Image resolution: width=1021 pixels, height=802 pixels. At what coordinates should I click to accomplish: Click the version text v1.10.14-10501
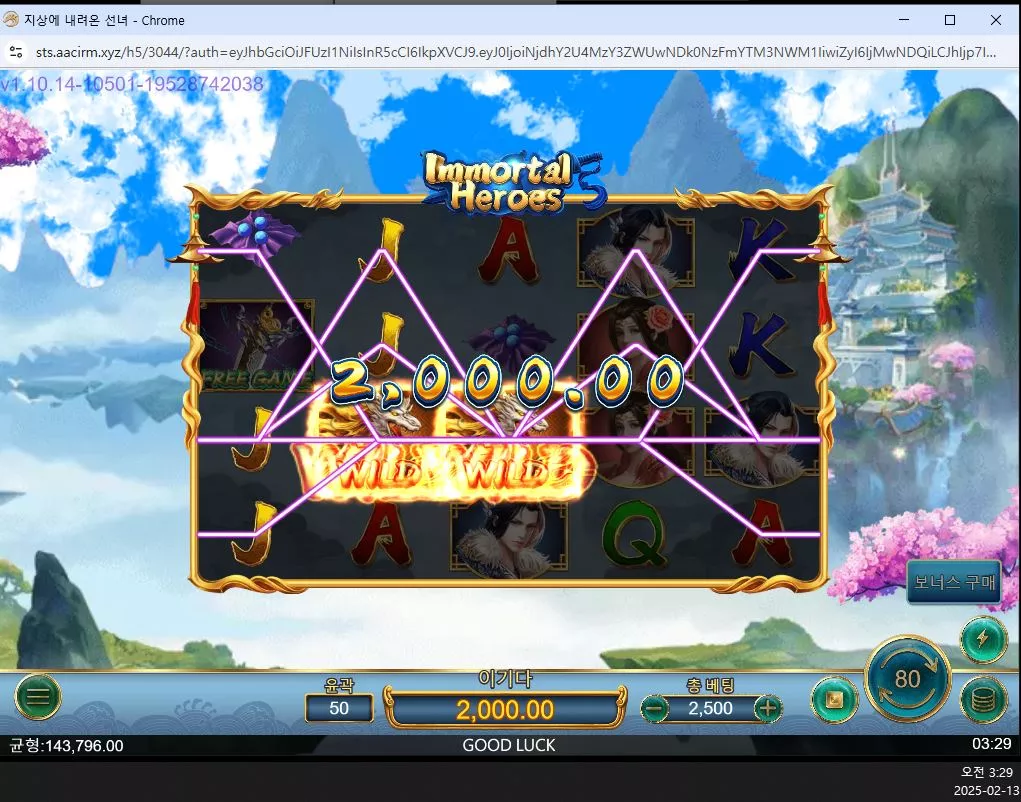[x=132, y=84]
